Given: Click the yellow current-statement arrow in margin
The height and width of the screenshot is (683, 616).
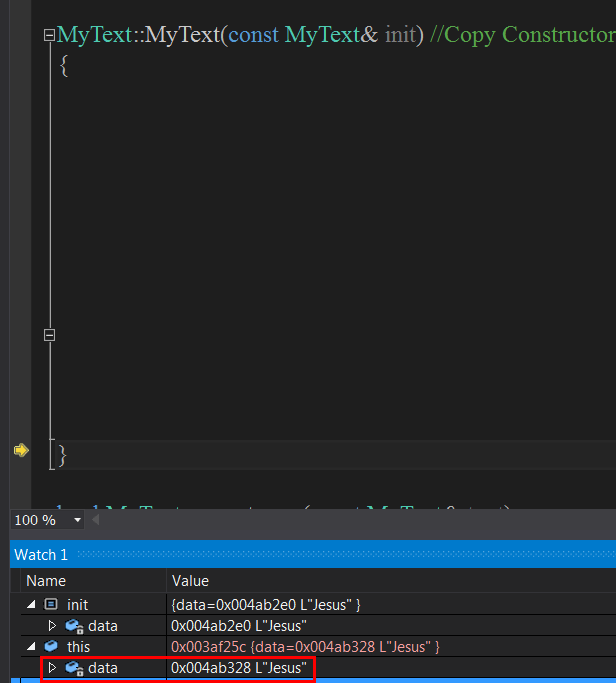Looking at the screenshot, I should coord(21,450).
